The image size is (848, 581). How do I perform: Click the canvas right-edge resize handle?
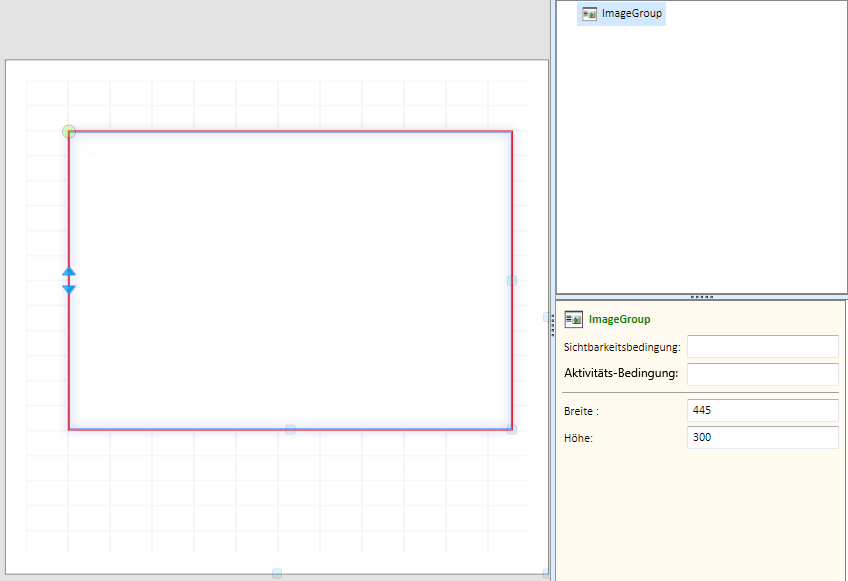pyautogui.click(x=547, y=317)
